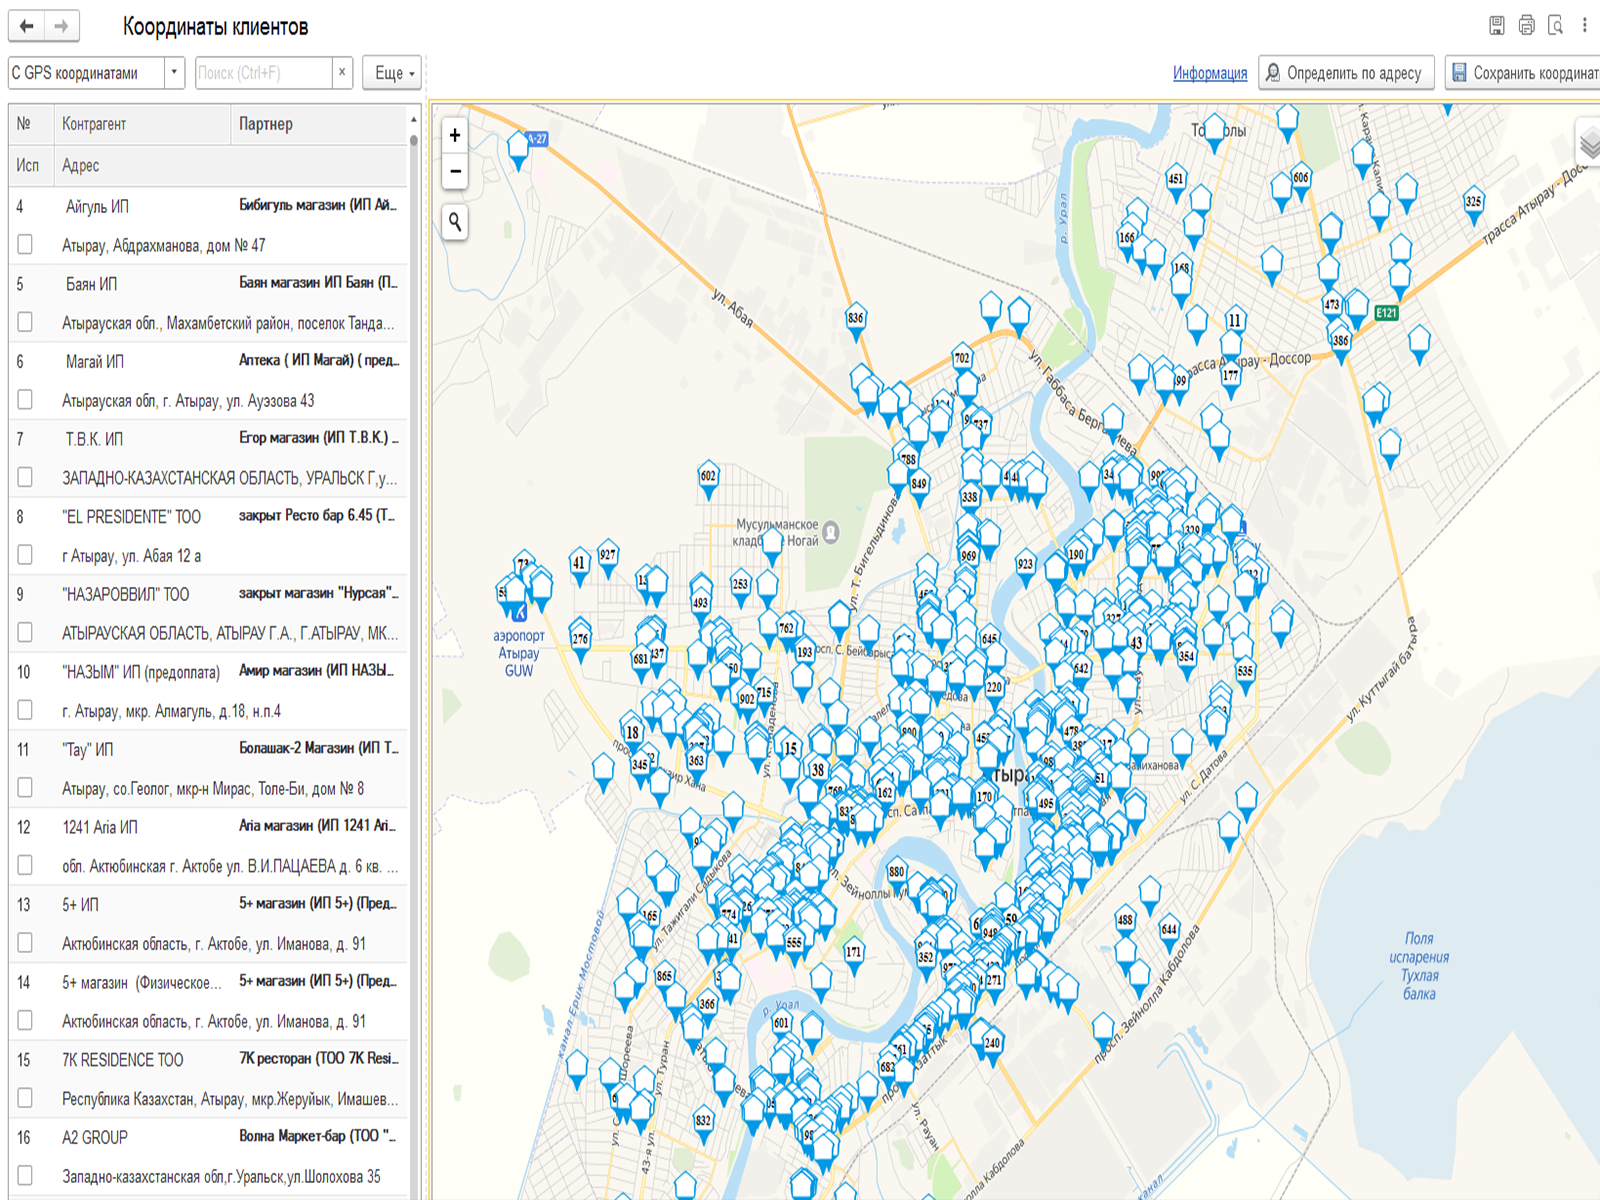This screenshot has width=1600, height=1200.
Task: Open the map search magnifier tool
Action: pos(455,222)
